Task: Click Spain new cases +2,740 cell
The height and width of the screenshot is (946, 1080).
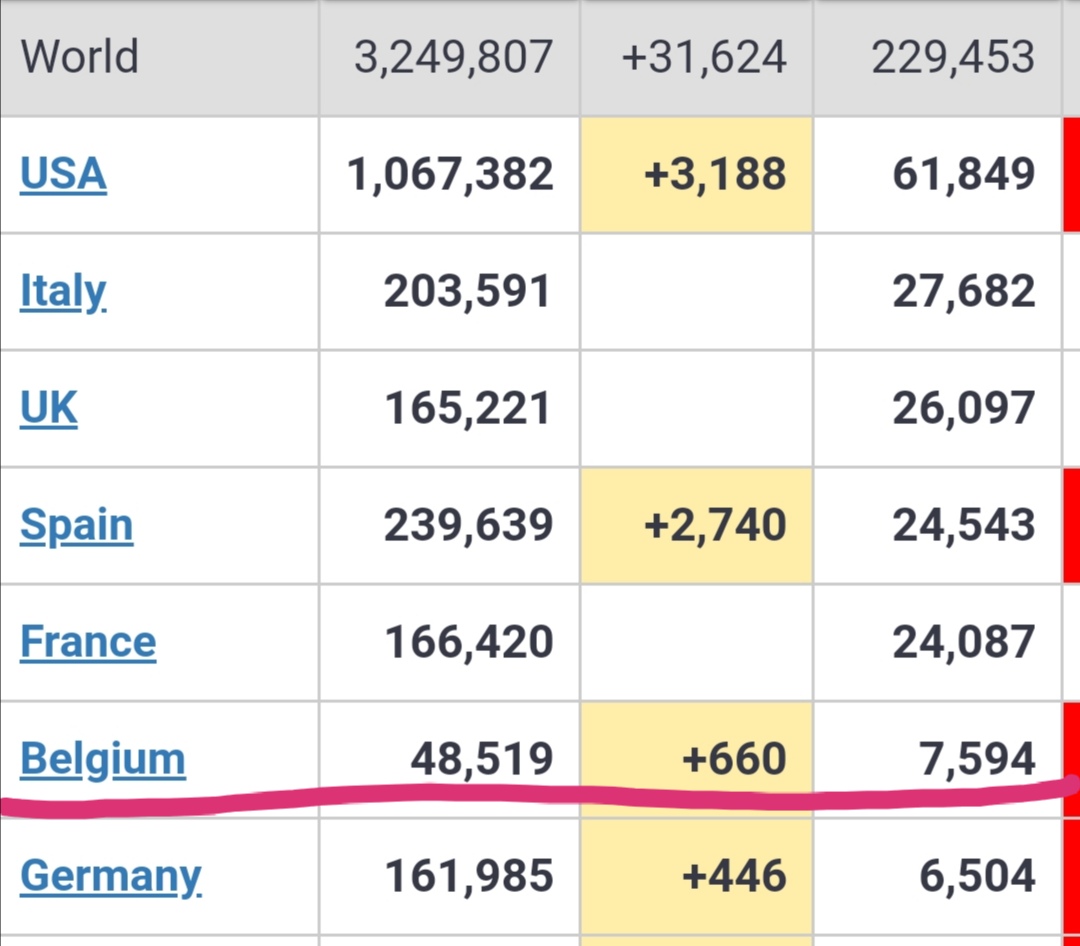Action: [x=715, y=525]
